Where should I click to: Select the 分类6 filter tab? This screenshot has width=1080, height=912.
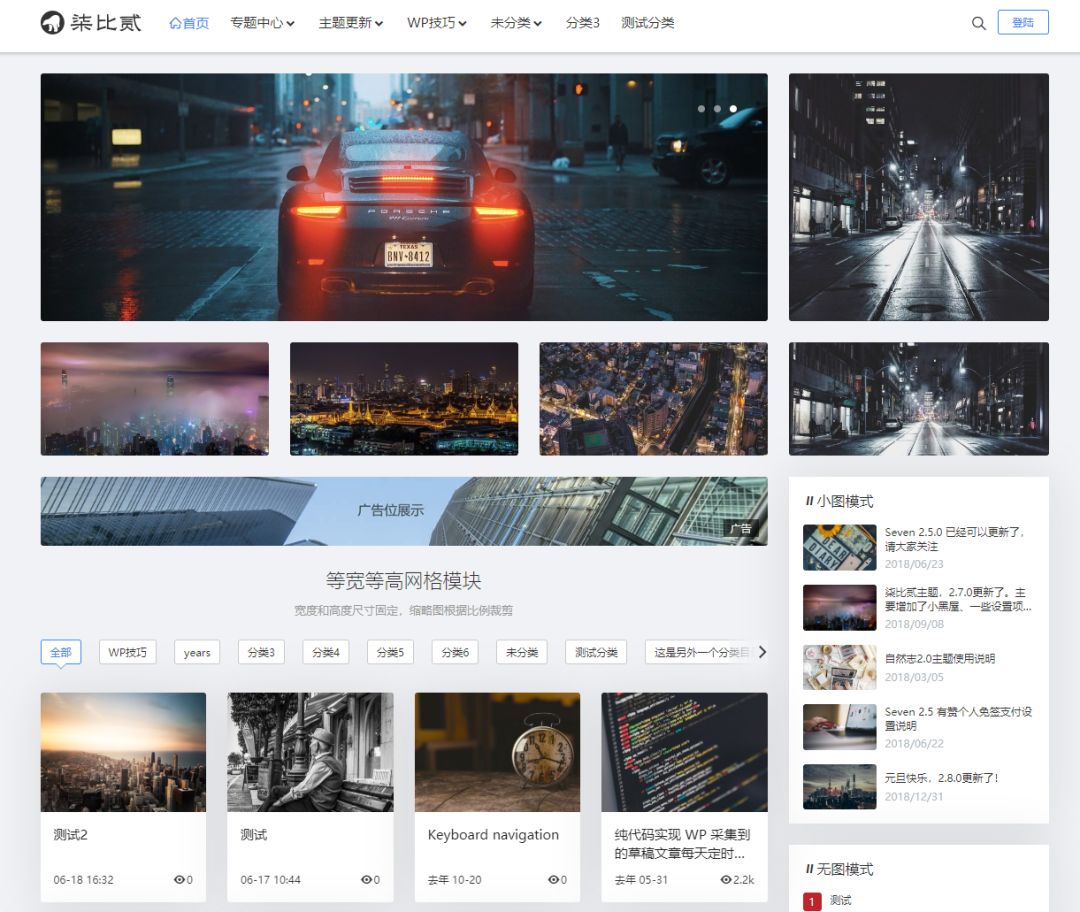[x=455, y=652]
